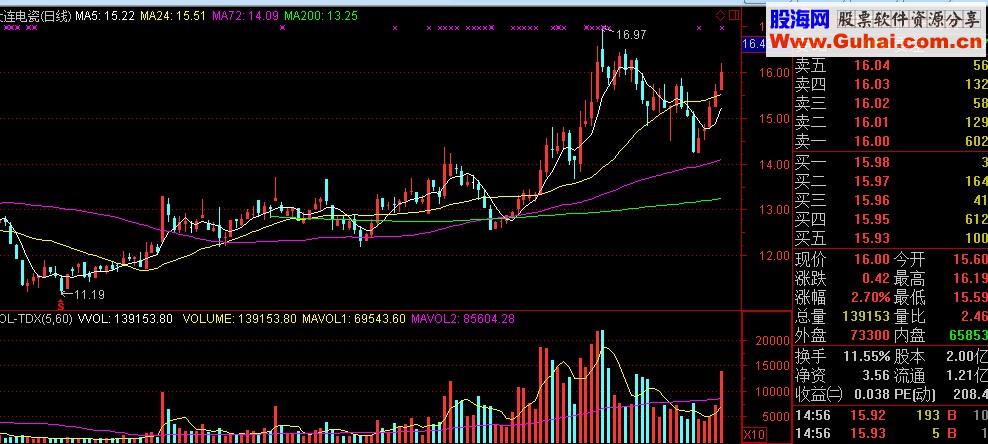
Task: Select the MA72: 14.09 indicator label
Action: [246, 16]
